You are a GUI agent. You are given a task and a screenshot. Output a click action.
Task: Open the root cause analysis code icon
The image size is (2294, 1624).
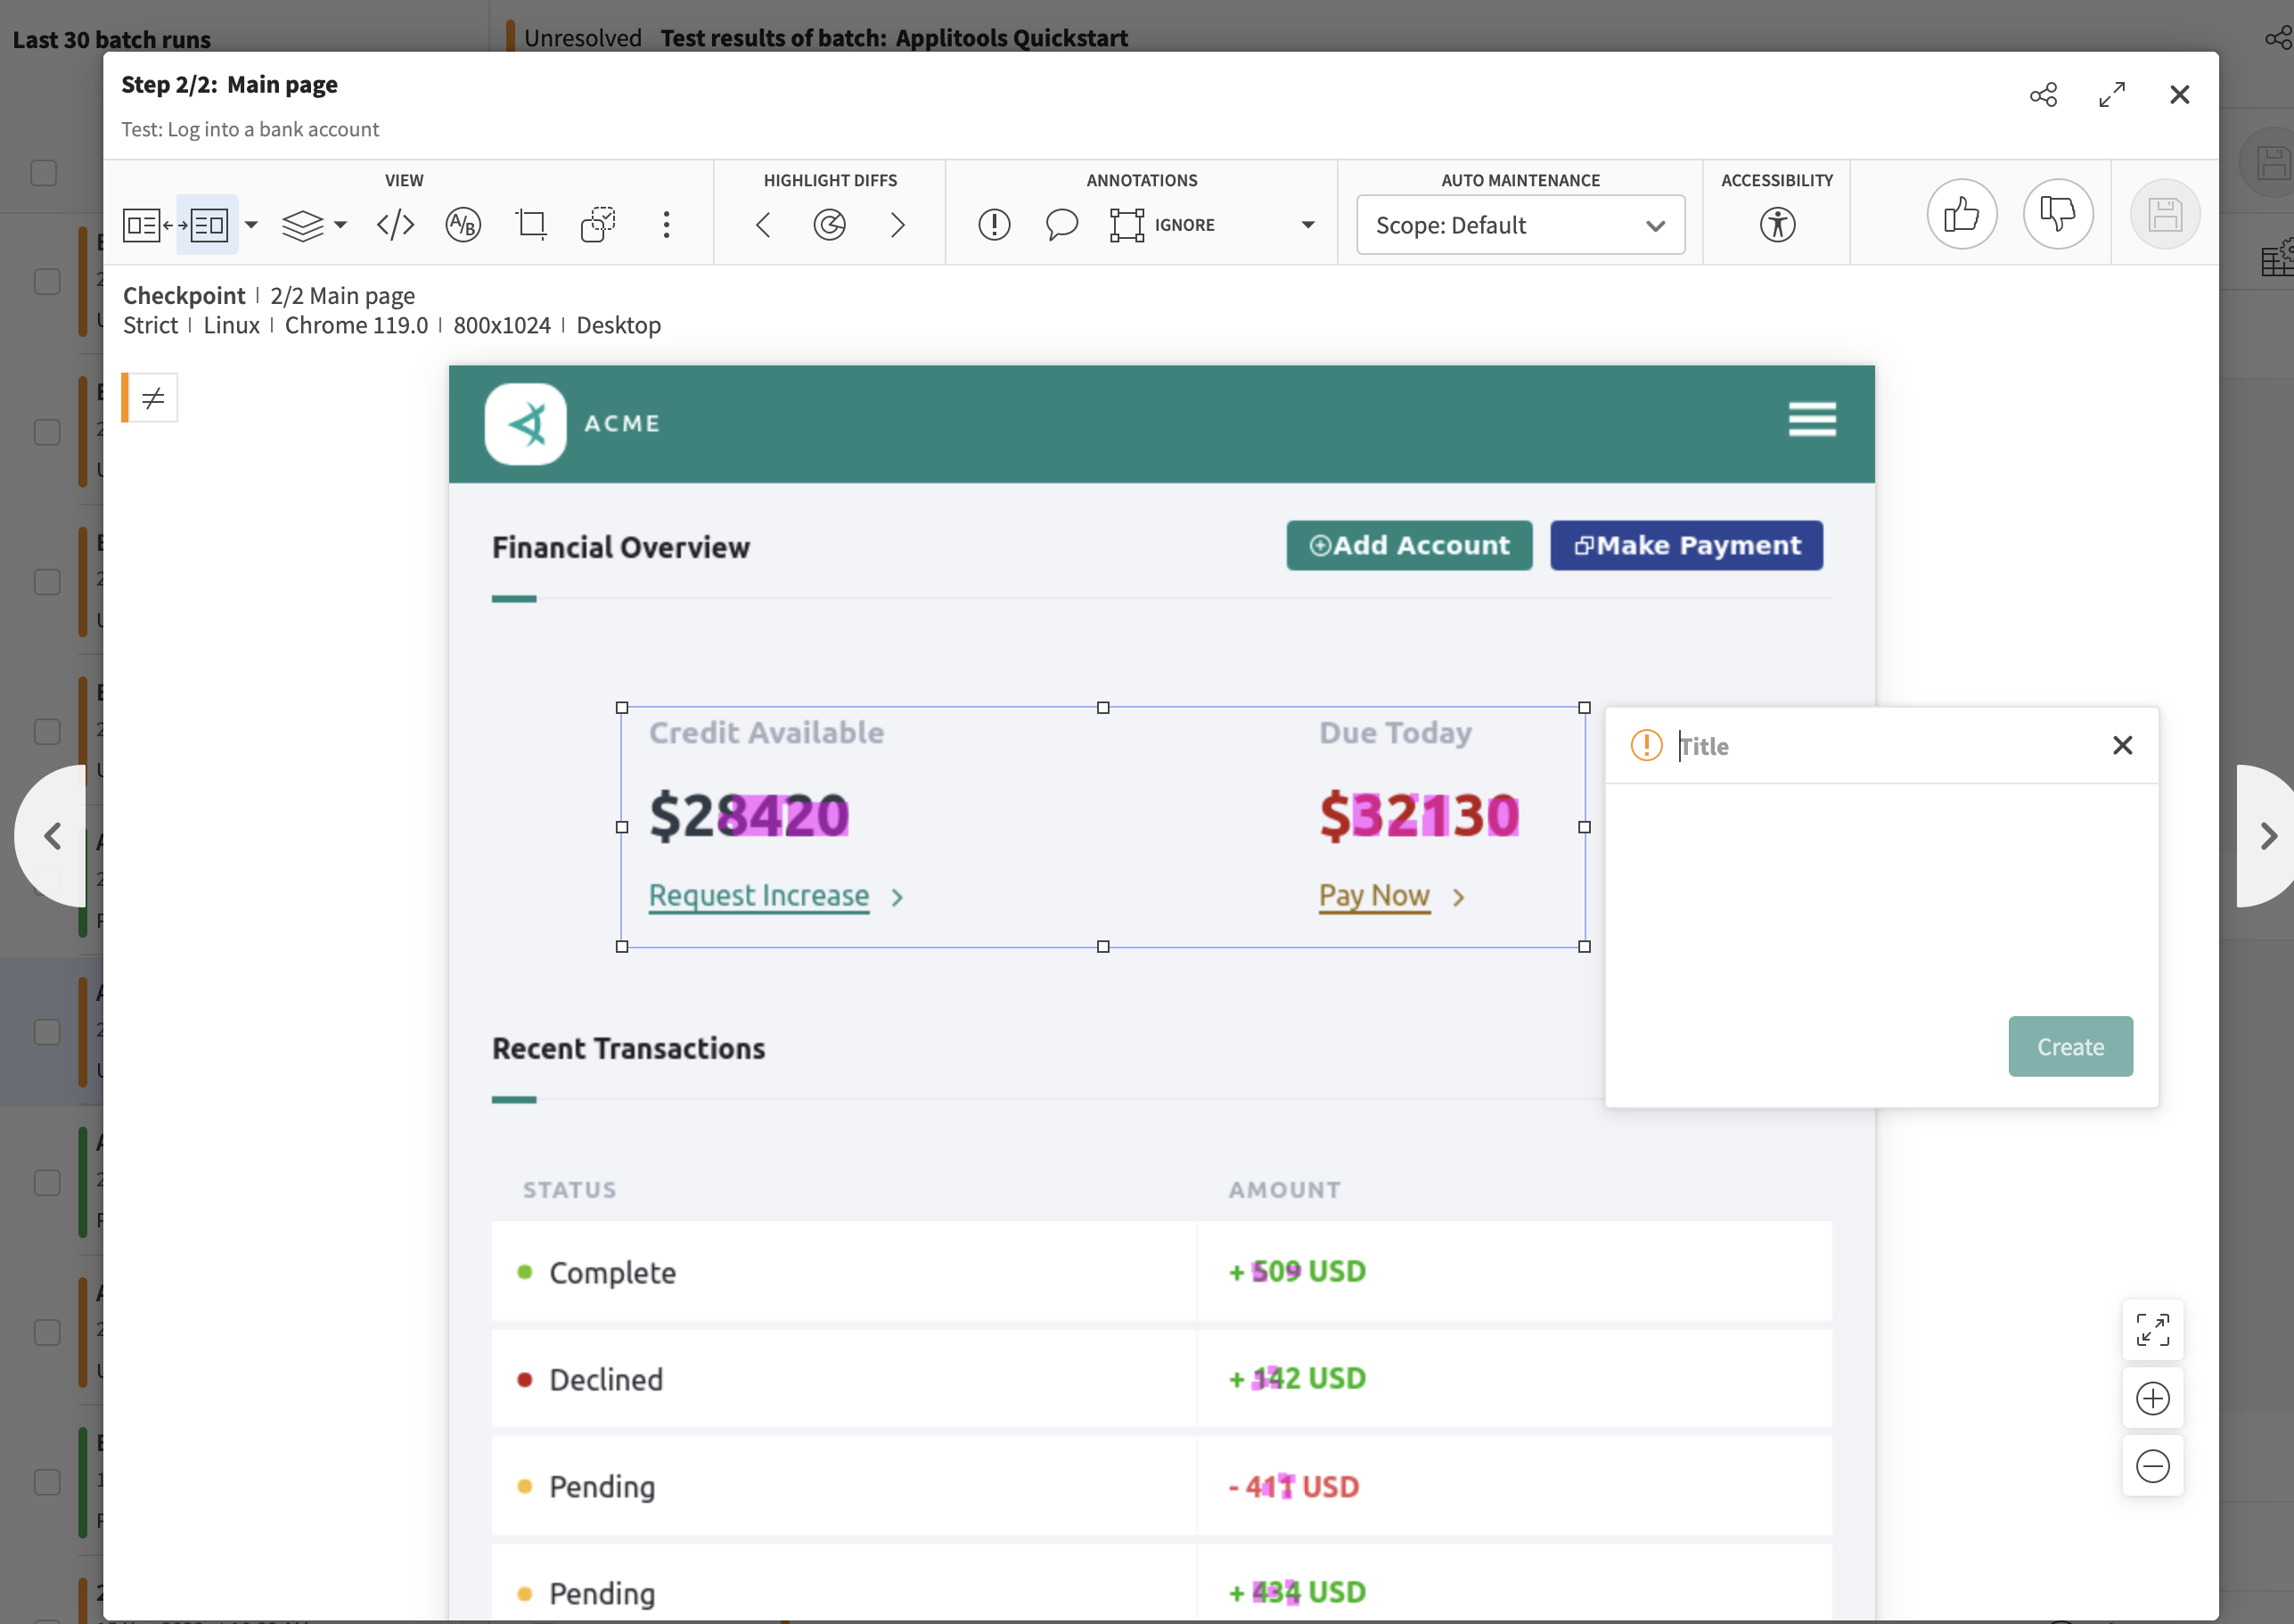395,225
